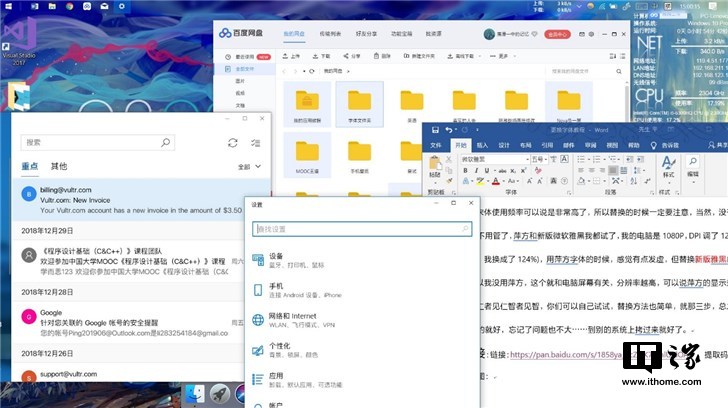This screenshot has width=728, height=408.
Task: Click the Windows Start button
Action: tap(8, 6)
